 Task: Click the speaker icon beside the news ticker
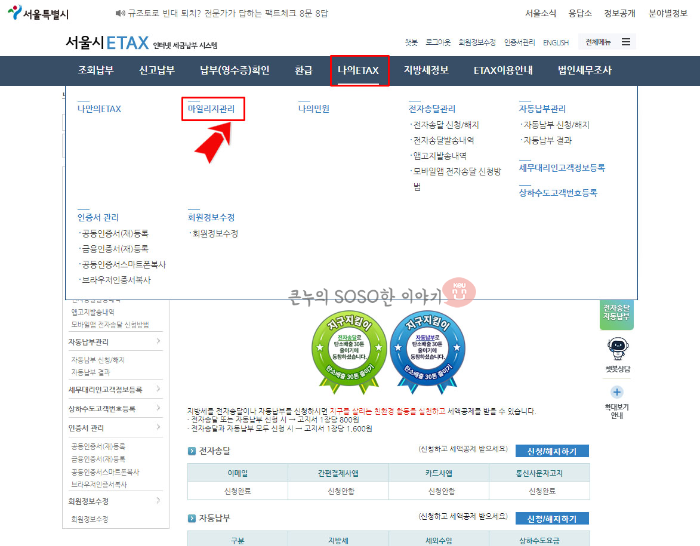pos(120,13)
